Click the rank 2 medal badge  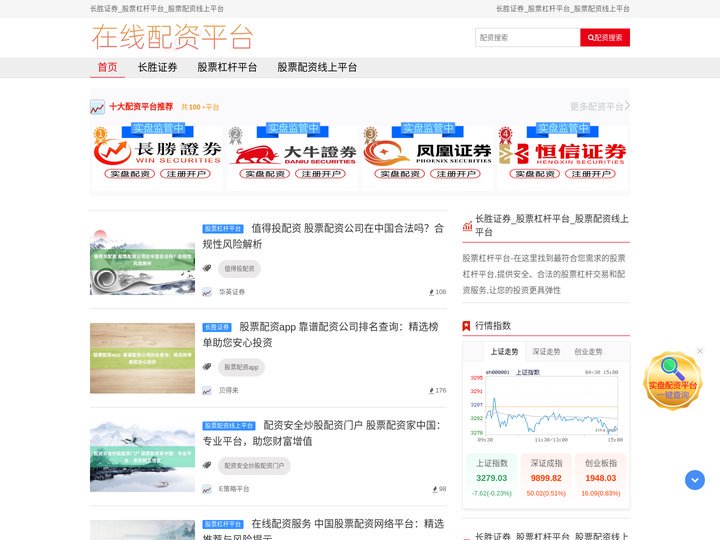pyautogui.click(x=236, y=135)
